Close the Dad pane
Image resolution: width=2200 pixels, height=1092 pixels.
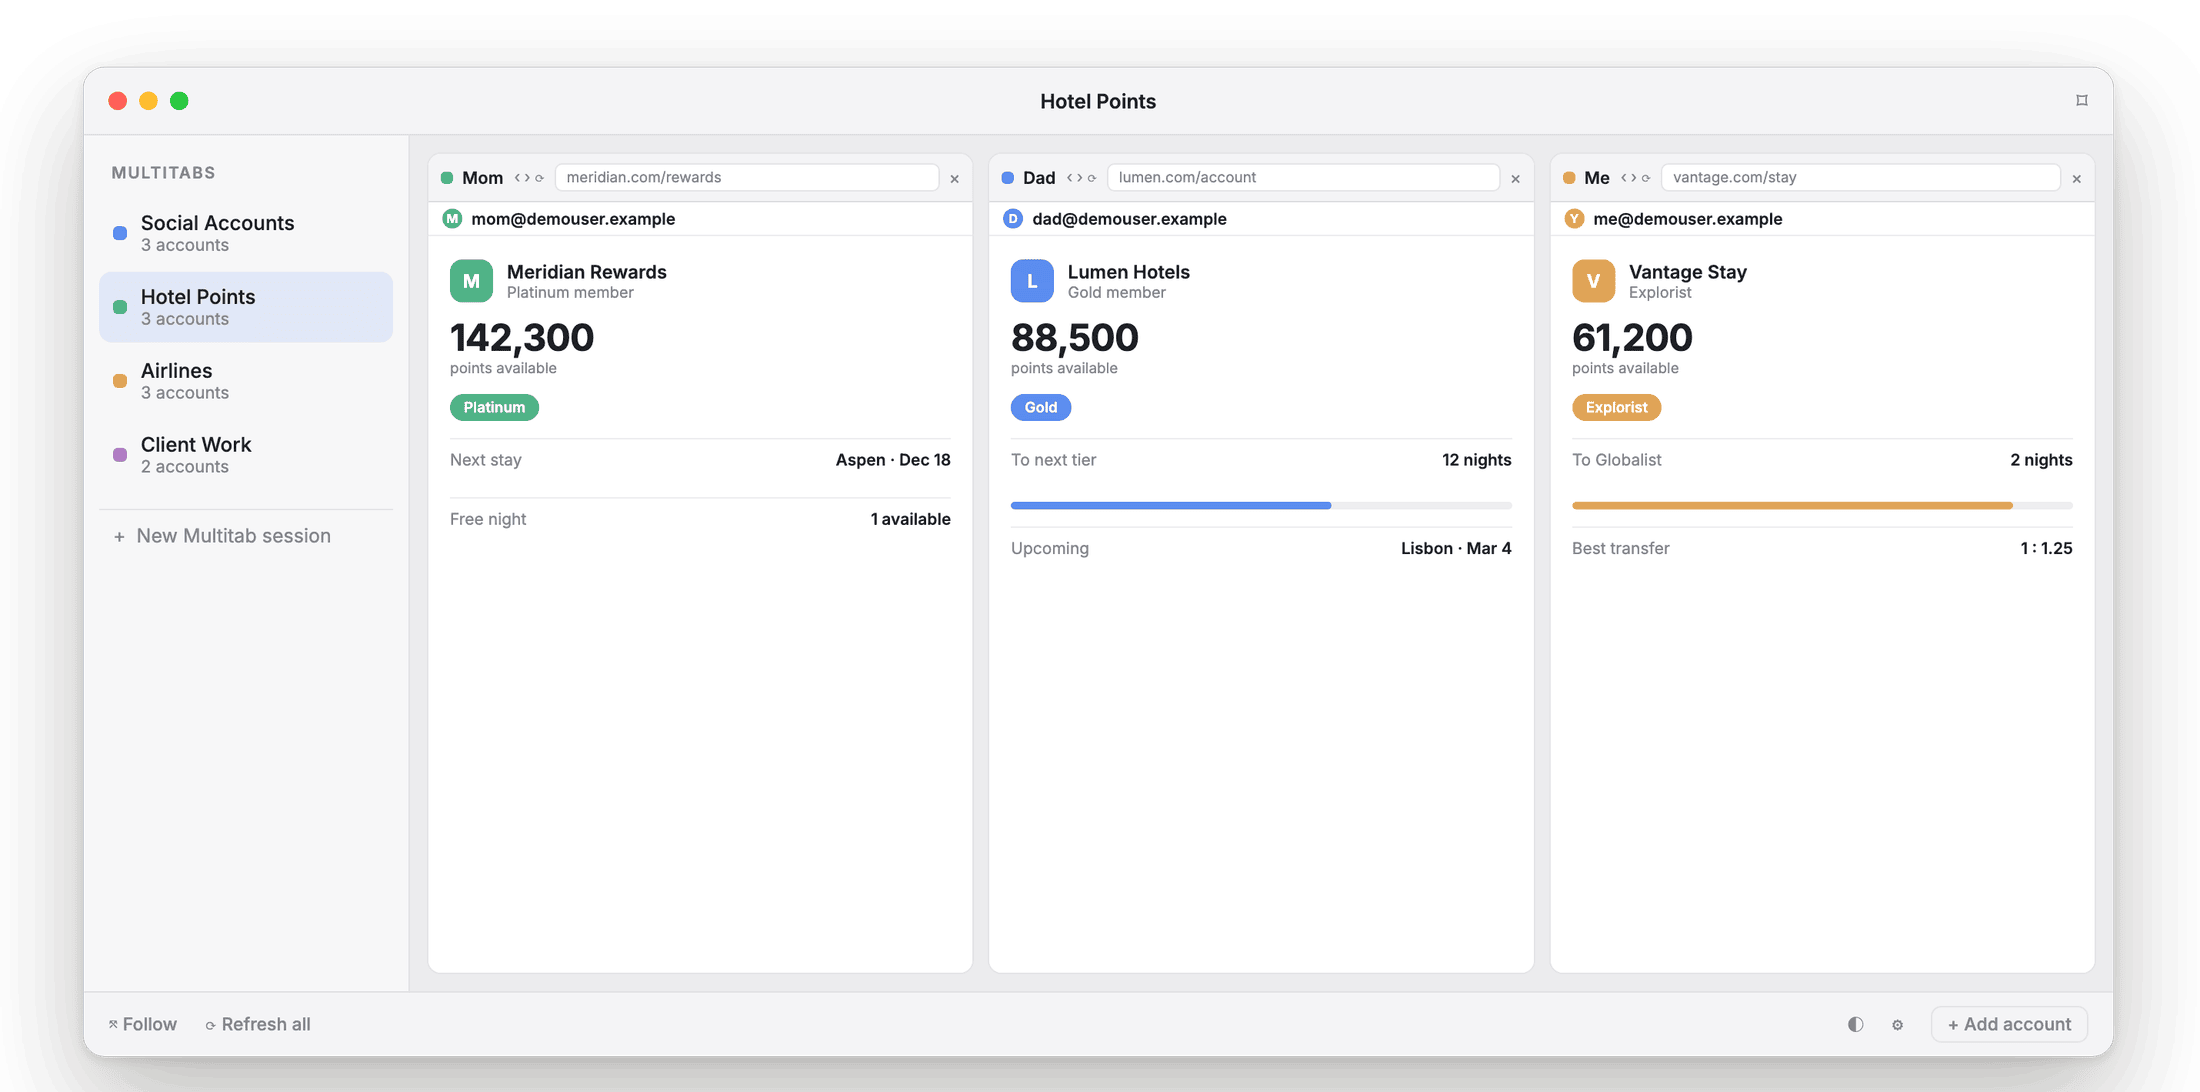pyautogui.click(x=1516, y=179)
